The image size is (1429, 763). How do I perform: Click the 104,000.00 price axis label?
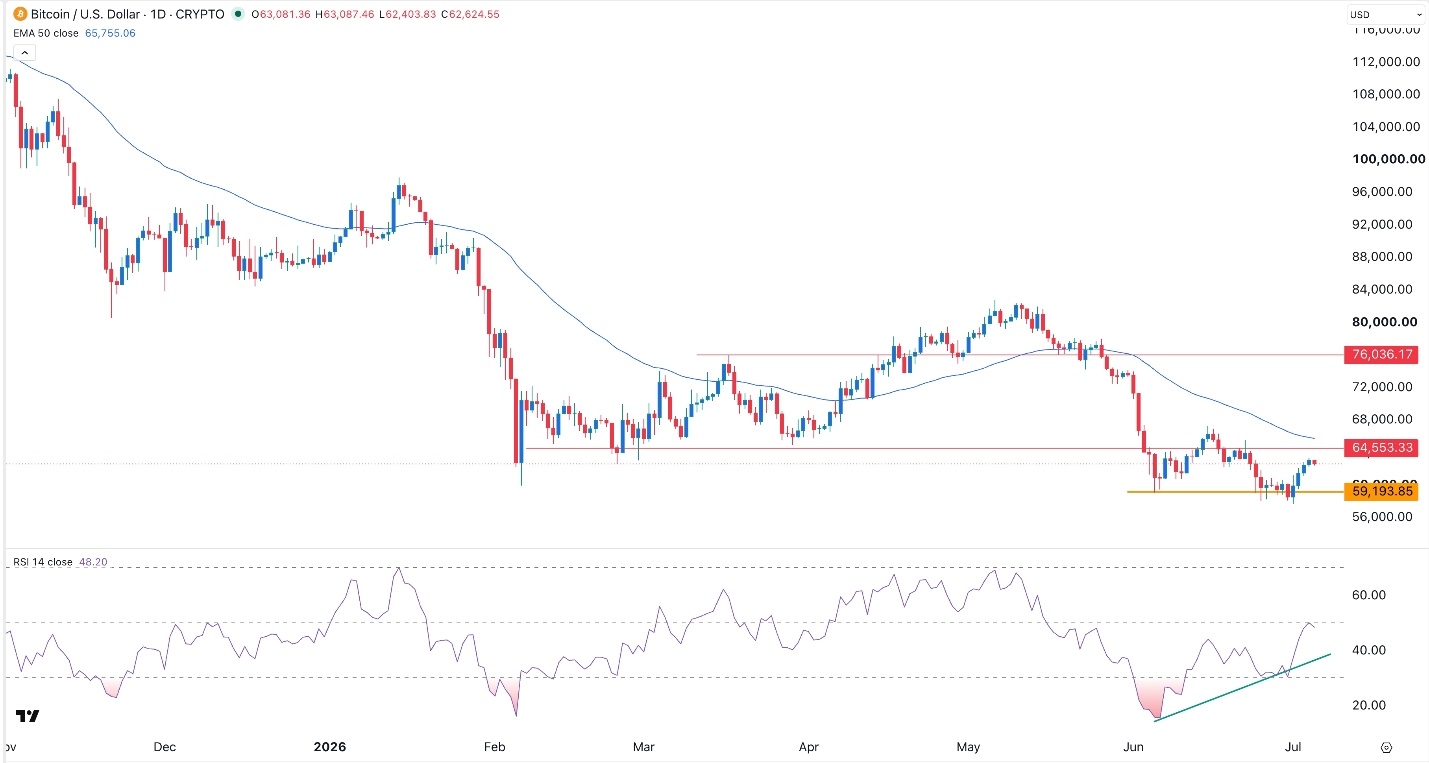tap(1387, 127)
